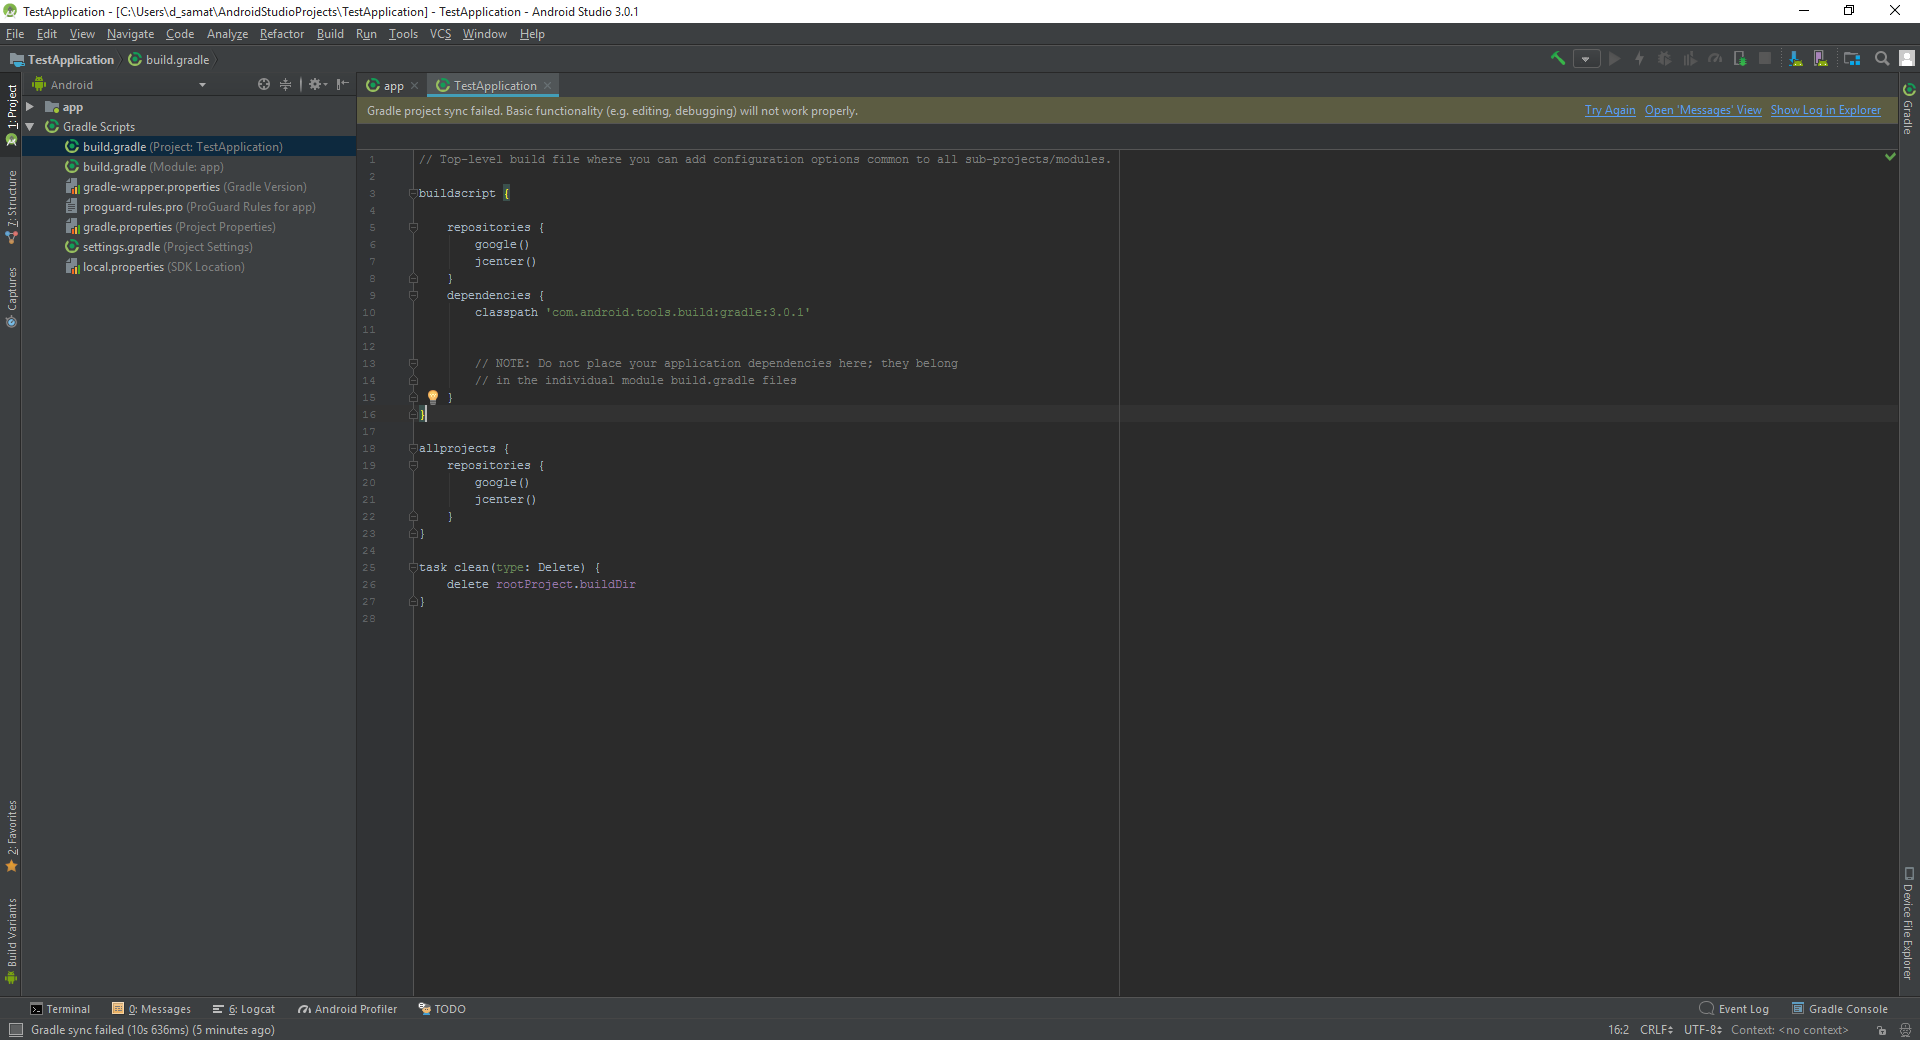This screenshot has width=1920, height=1040.
Task: Click the Debug app bug icon
Action: [x=1664, y=59]
